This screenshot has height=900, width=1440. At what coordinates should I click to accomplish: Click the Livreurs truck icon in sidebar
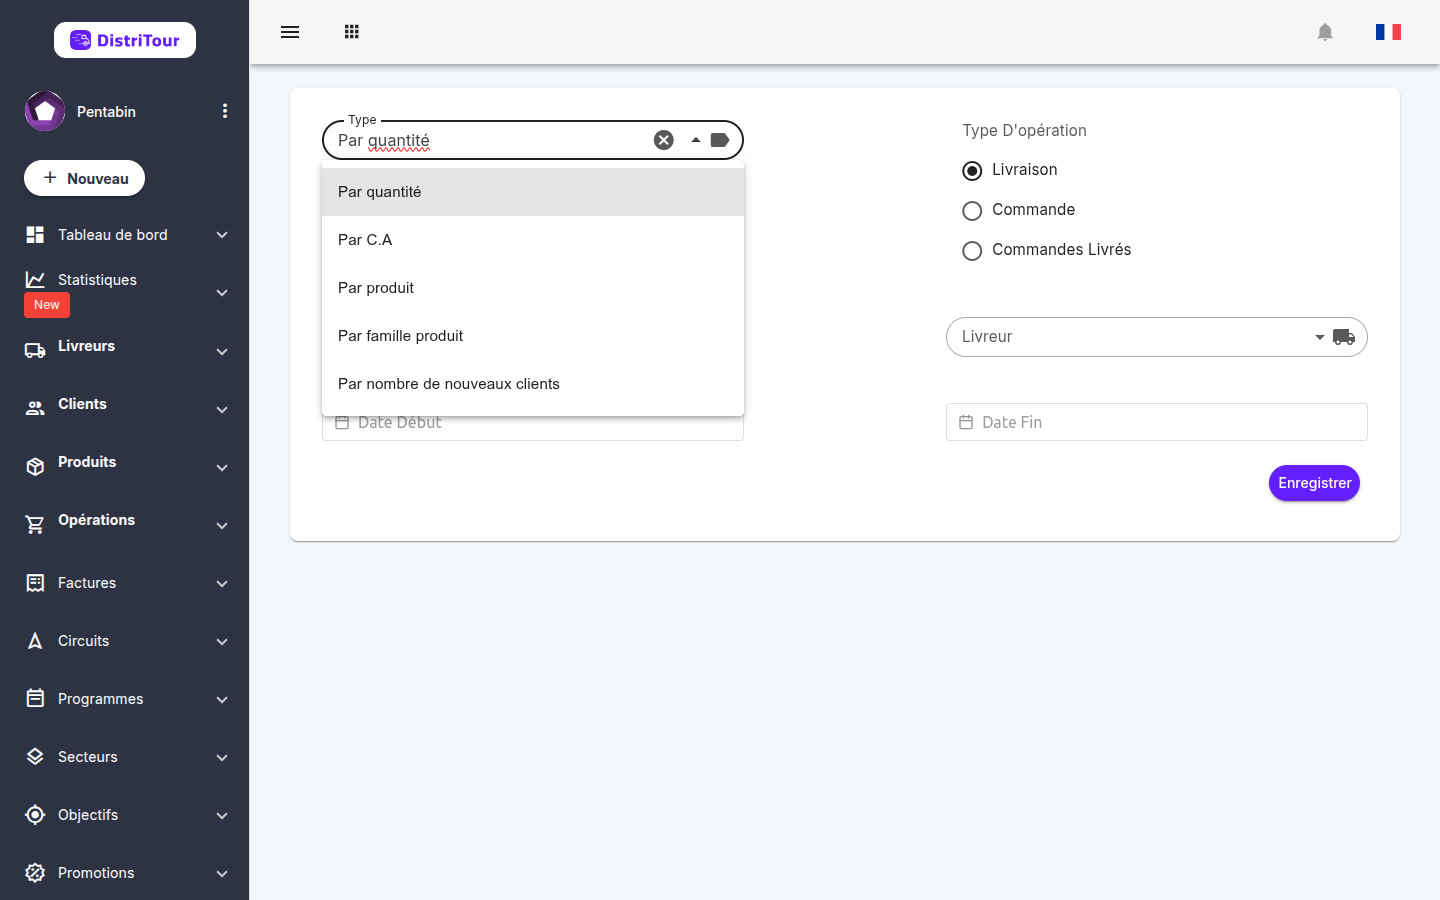pos(35,351)
